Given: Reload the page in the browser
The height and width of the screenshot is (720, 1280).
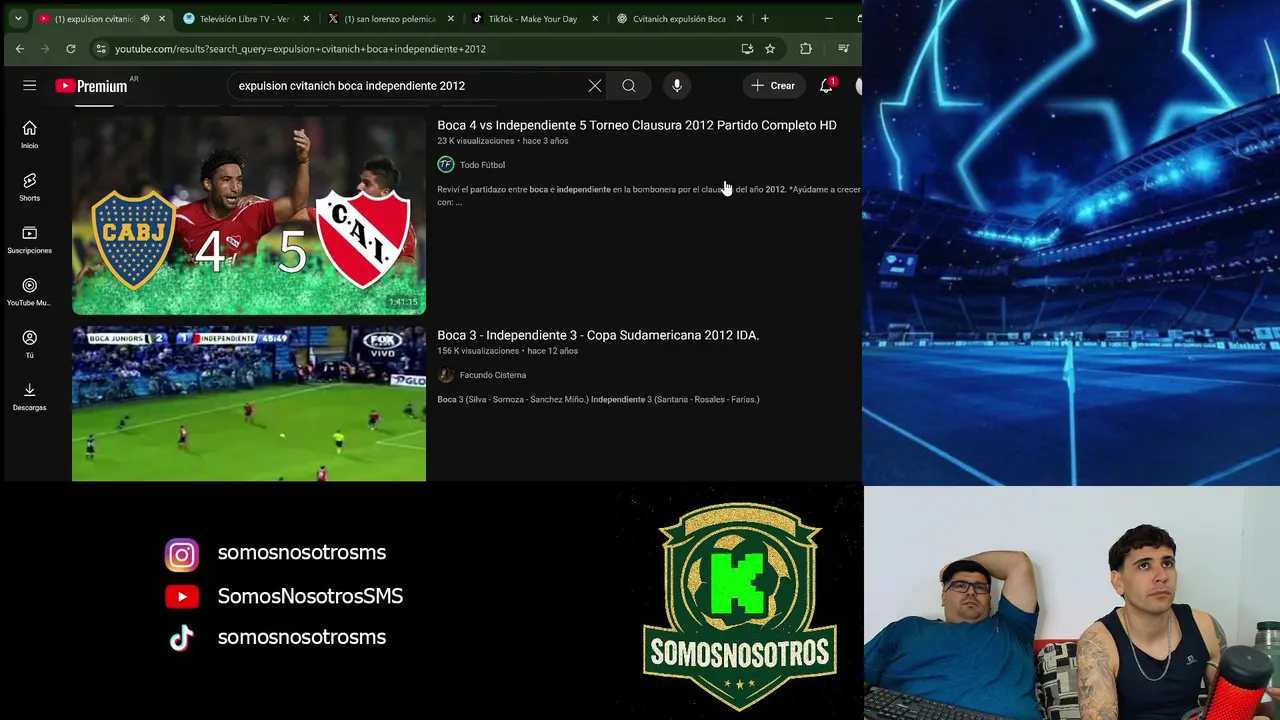Looking at the screenshot, I should coord(71,48).
